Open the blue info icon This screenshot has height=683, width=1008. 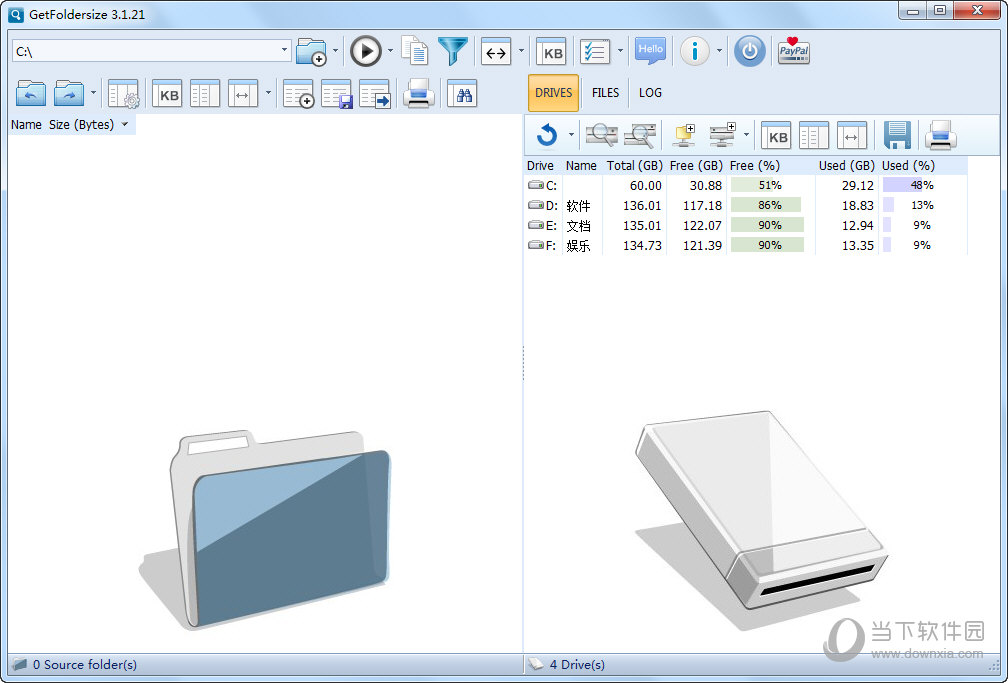(x=695, y=51)
